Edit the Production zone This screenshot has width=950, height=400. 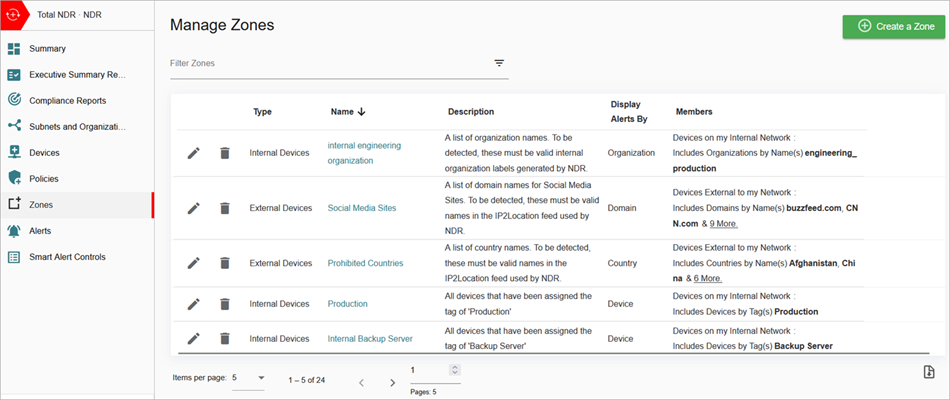tap(193, 304)
